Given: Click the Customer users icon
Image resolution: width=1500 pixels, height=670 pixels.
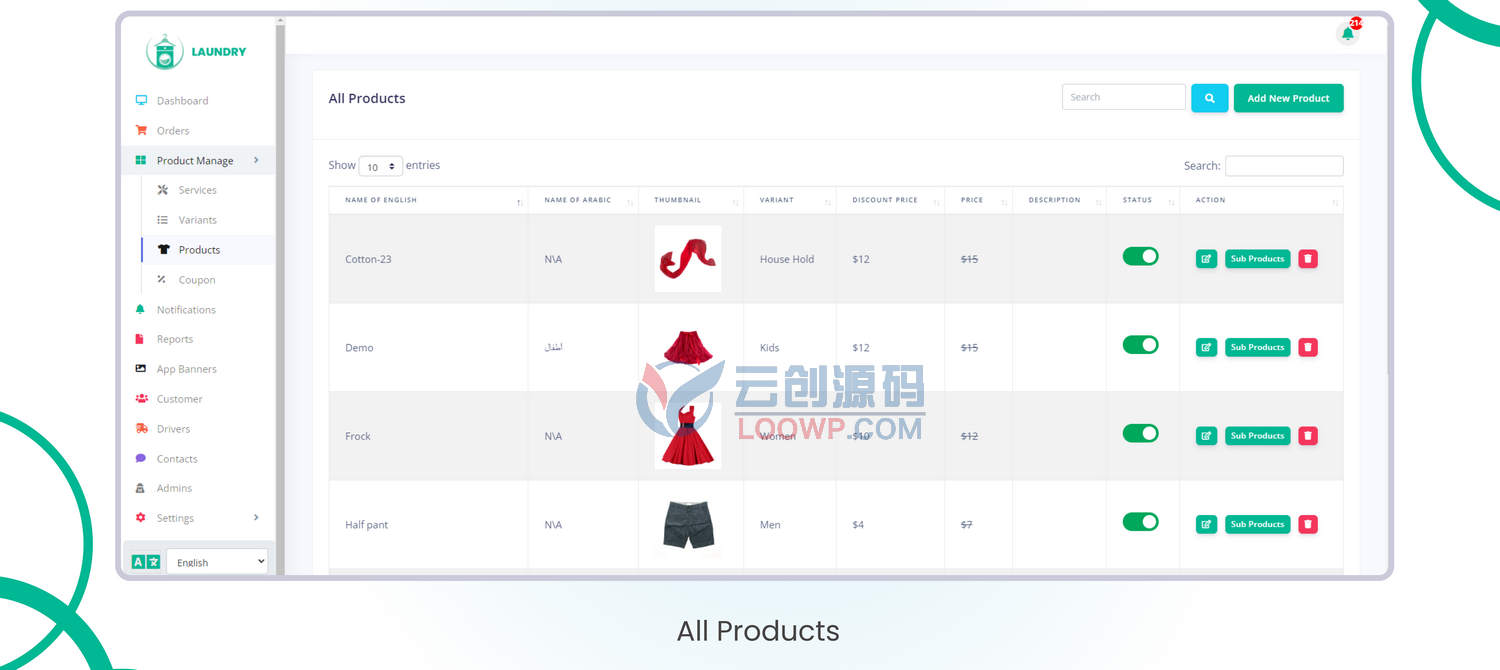Looking at the screenshot, I should click(x=141, y=399).
